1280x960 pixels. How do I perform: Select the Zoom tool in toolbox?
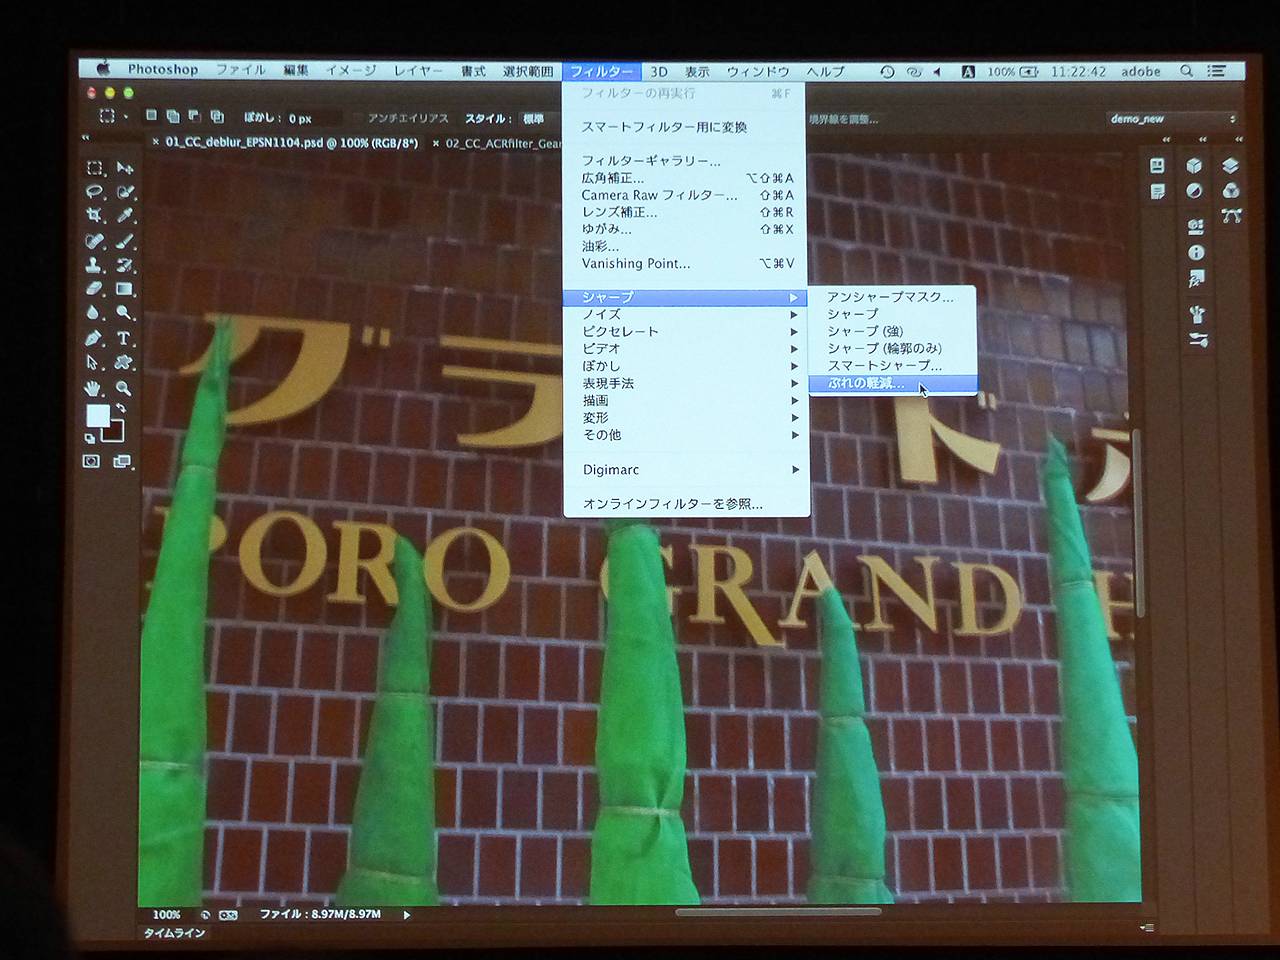click(x=125, y=388)
